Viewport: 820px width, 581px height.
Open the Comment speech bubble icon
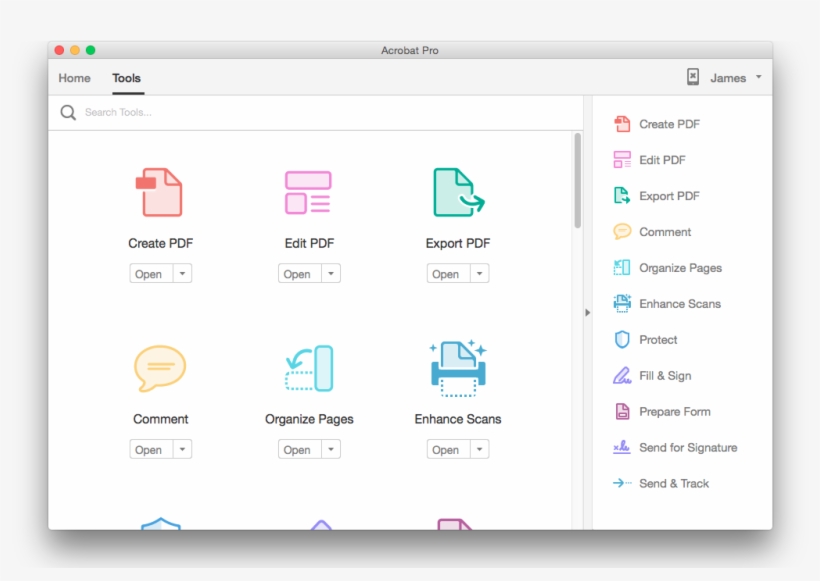tap(160, 368)
